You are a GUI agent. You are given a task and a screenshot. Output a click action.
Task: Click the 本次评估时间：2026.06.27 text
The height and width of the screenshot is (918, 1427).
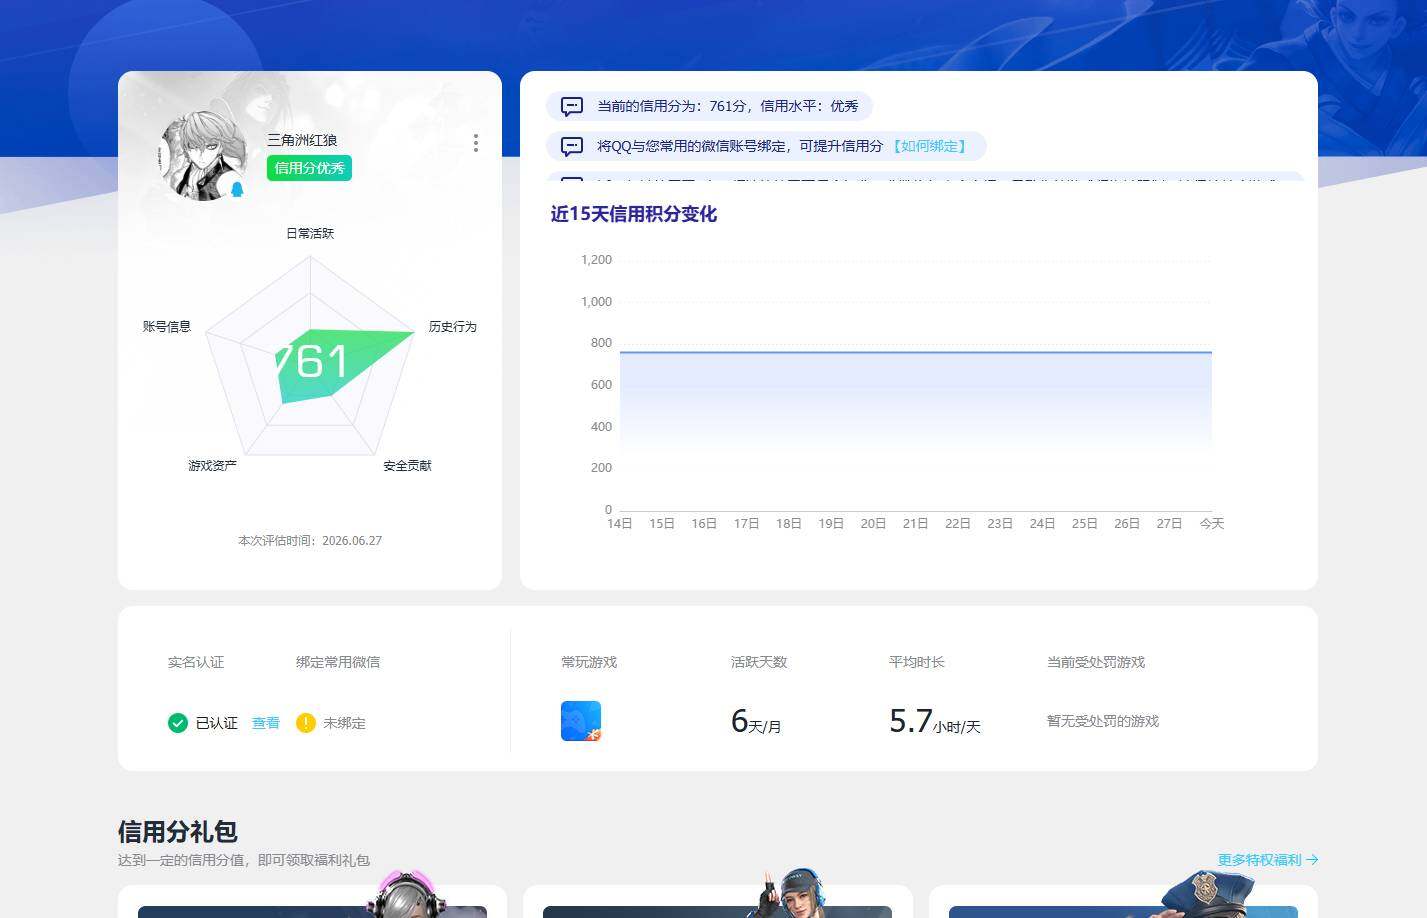(310, 541)
